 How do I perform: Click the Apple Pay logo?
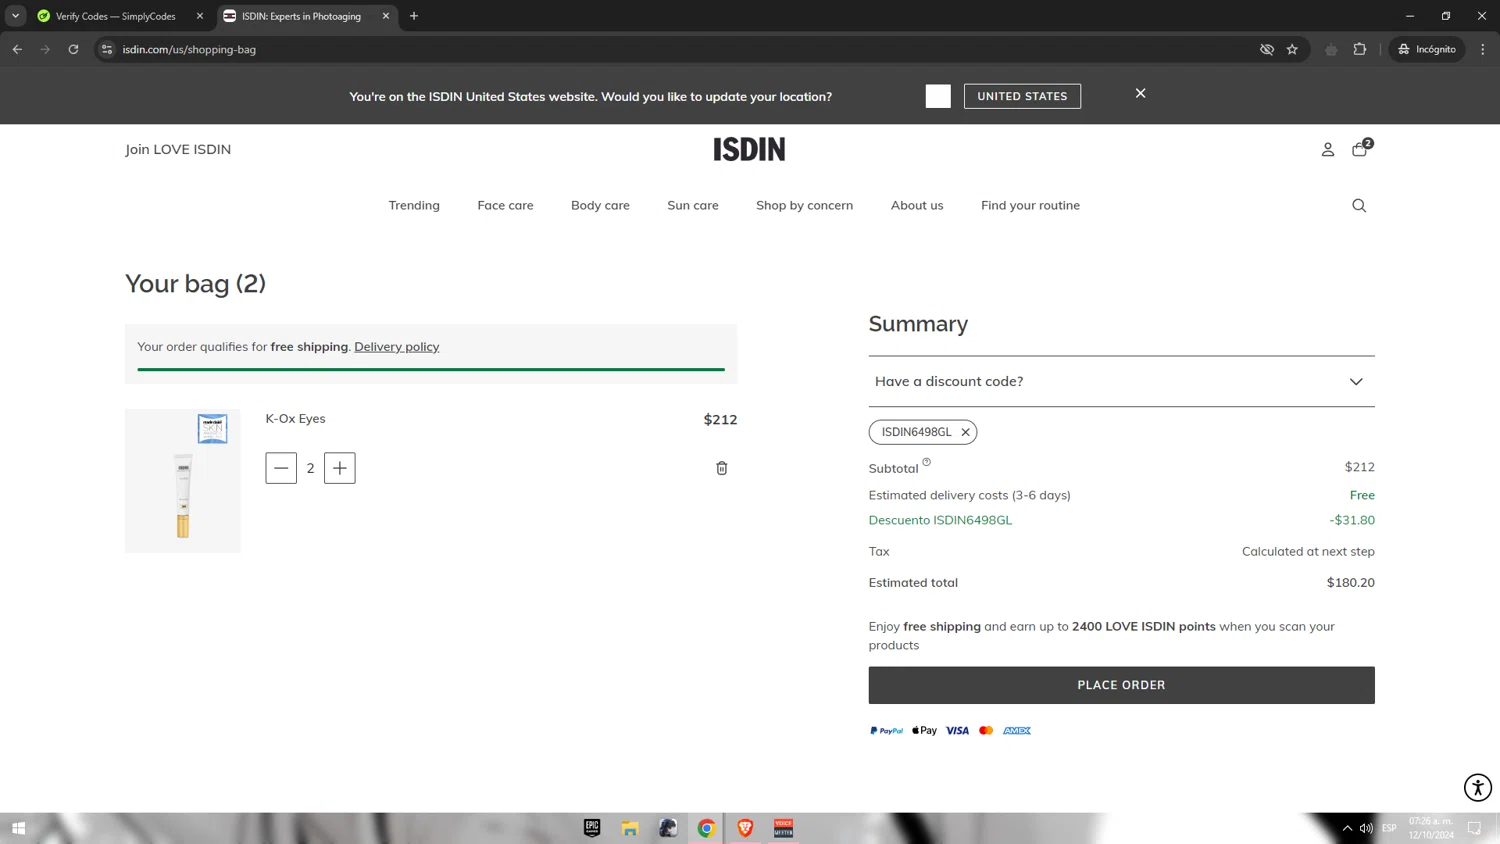[924, 731]
